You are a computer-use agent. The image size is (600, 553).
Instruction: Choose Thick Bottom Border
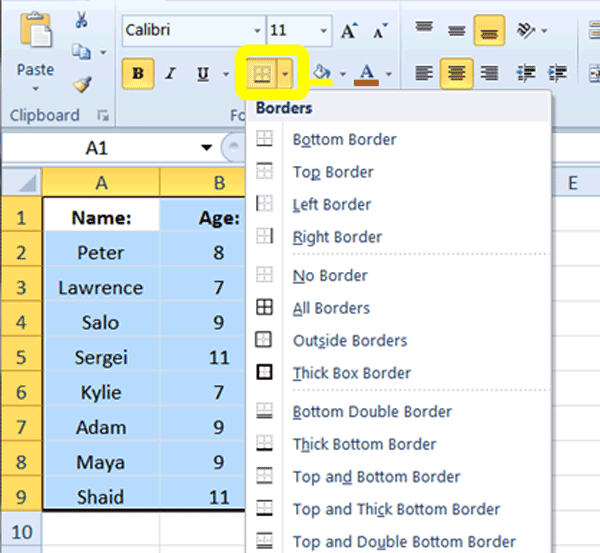pos(398,444)
